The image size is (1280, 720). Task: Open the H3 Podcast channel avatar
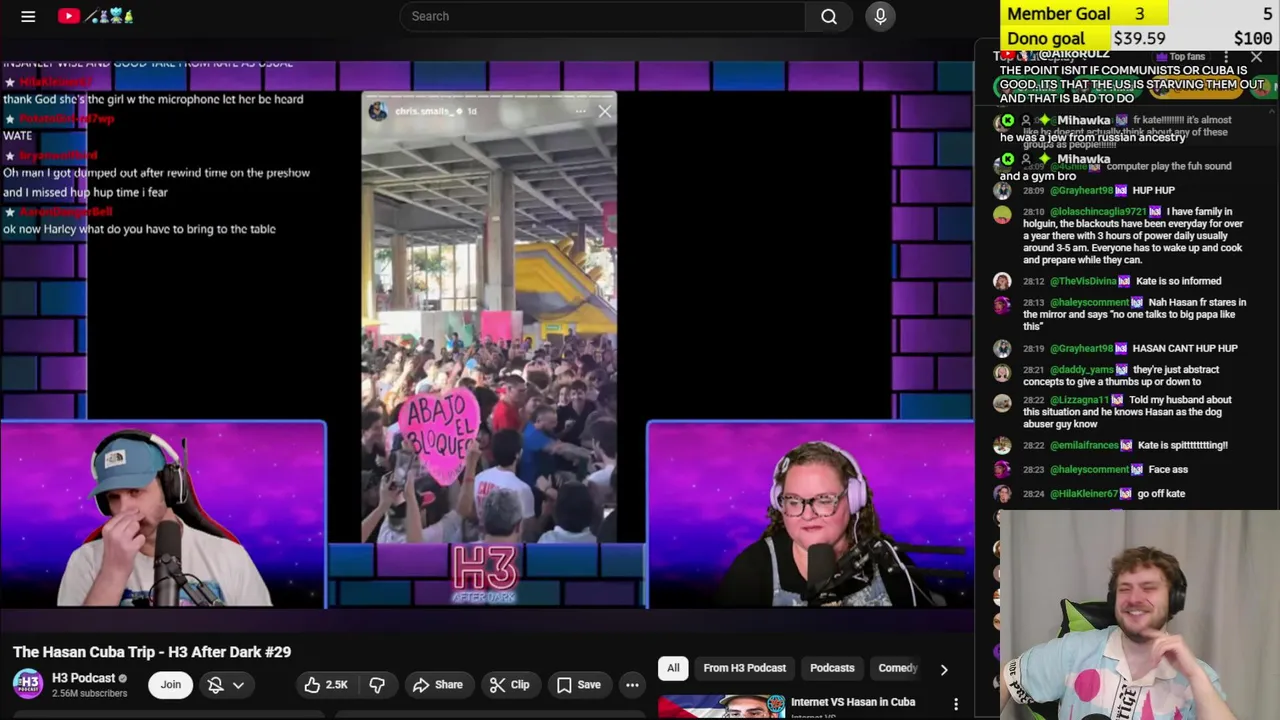[27, 684]
